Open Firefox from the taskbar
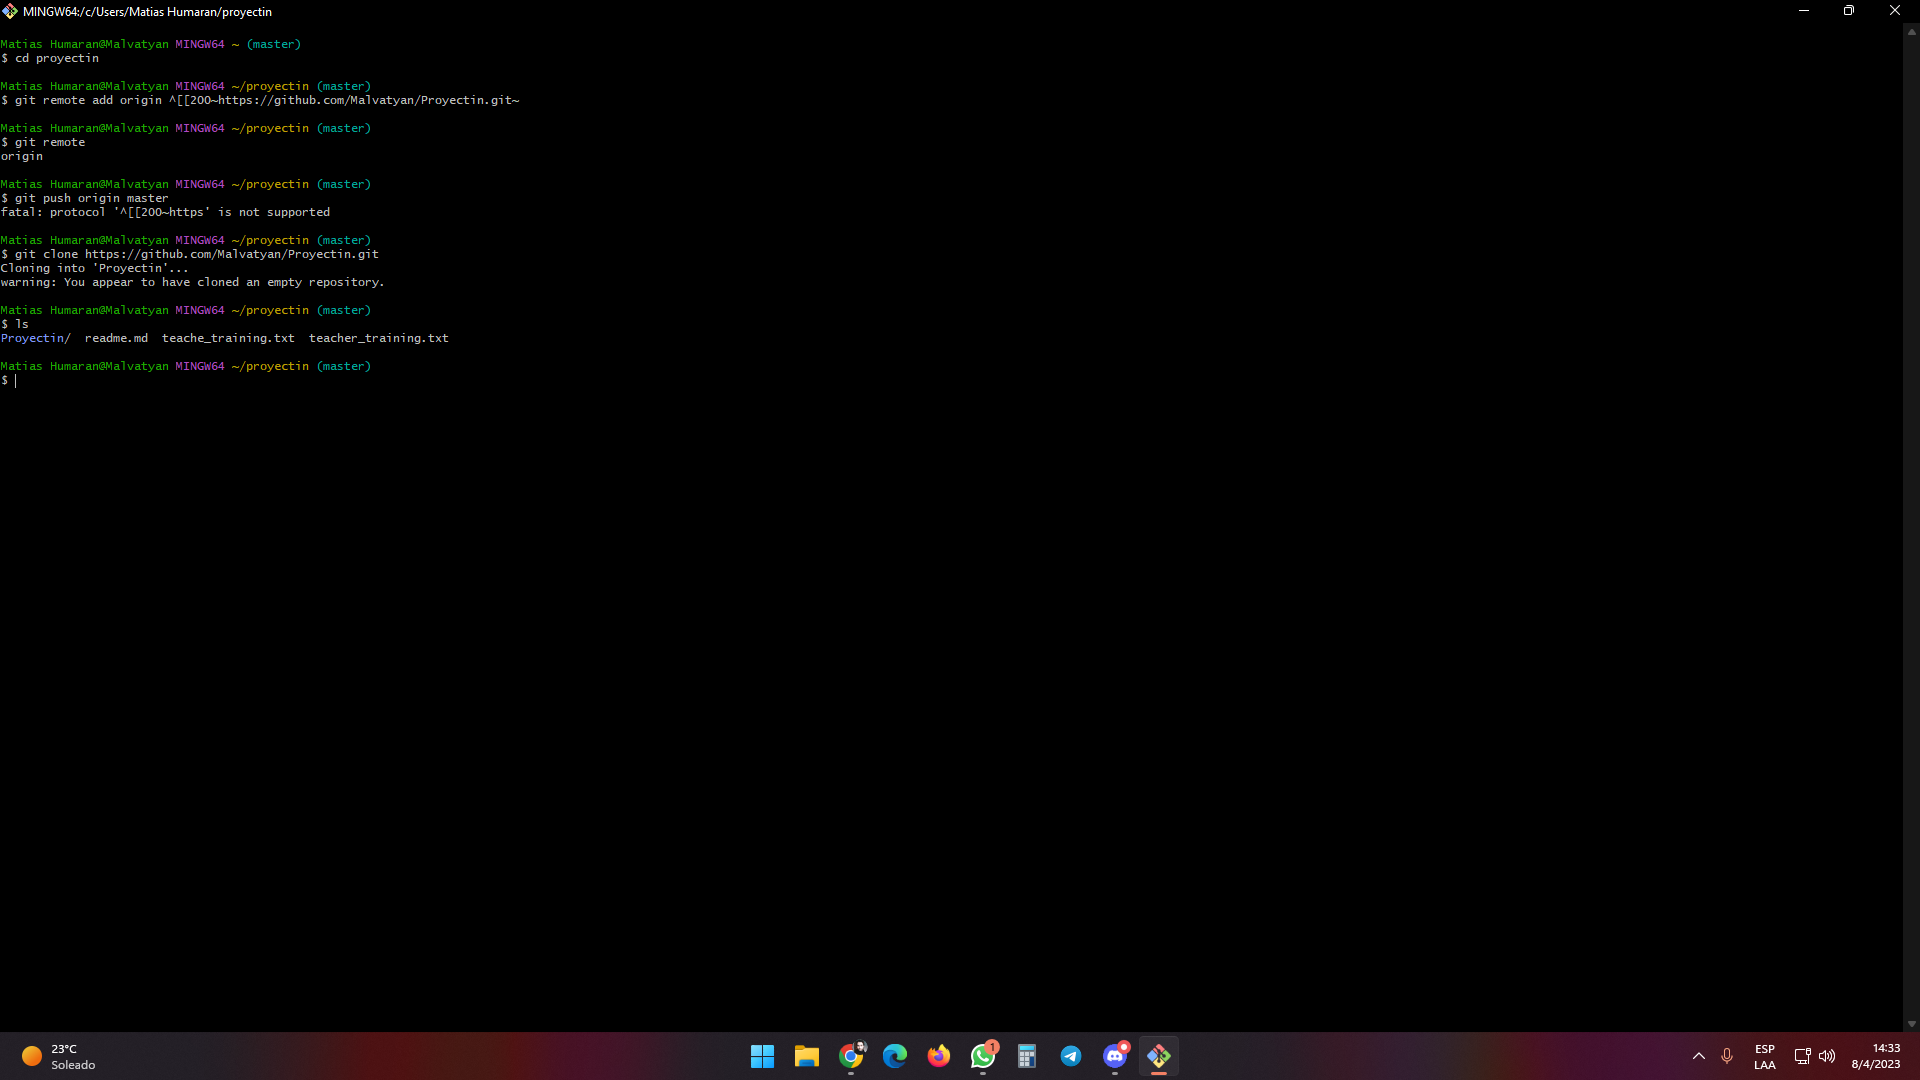The width and height of the screenshot is (1920, 1080). coord(938,1056)
